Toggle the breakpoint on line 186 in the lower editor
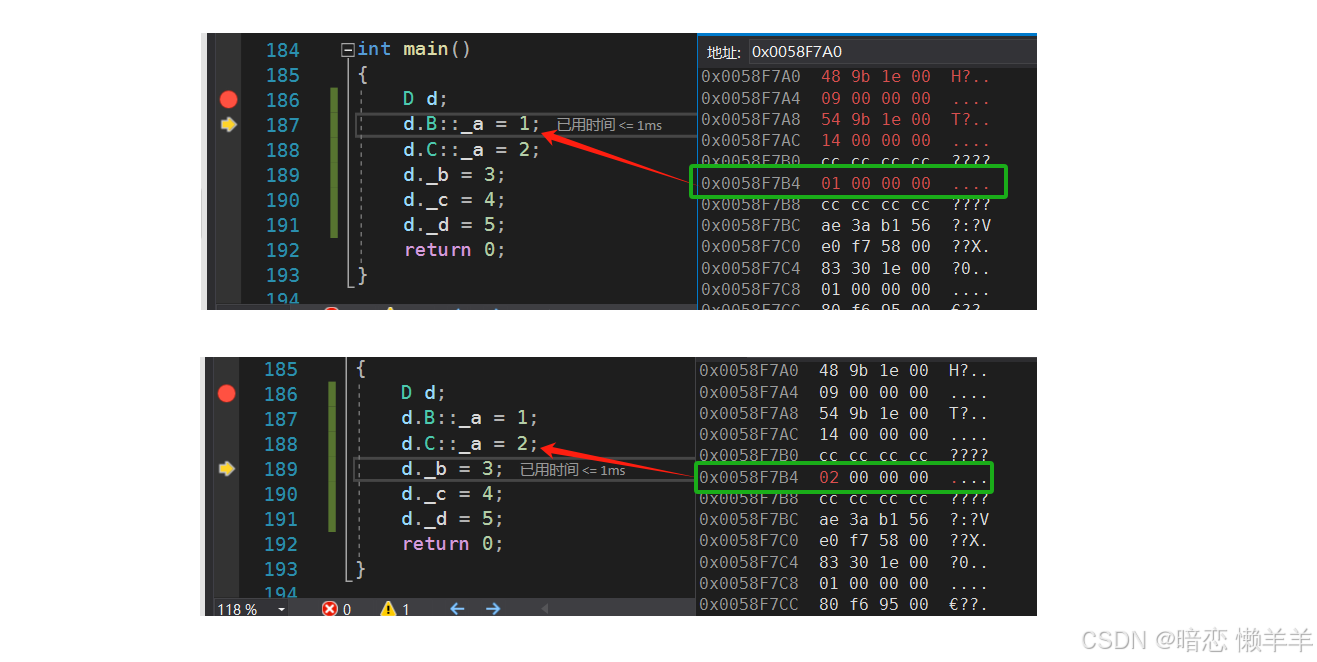 pos(227,393)
